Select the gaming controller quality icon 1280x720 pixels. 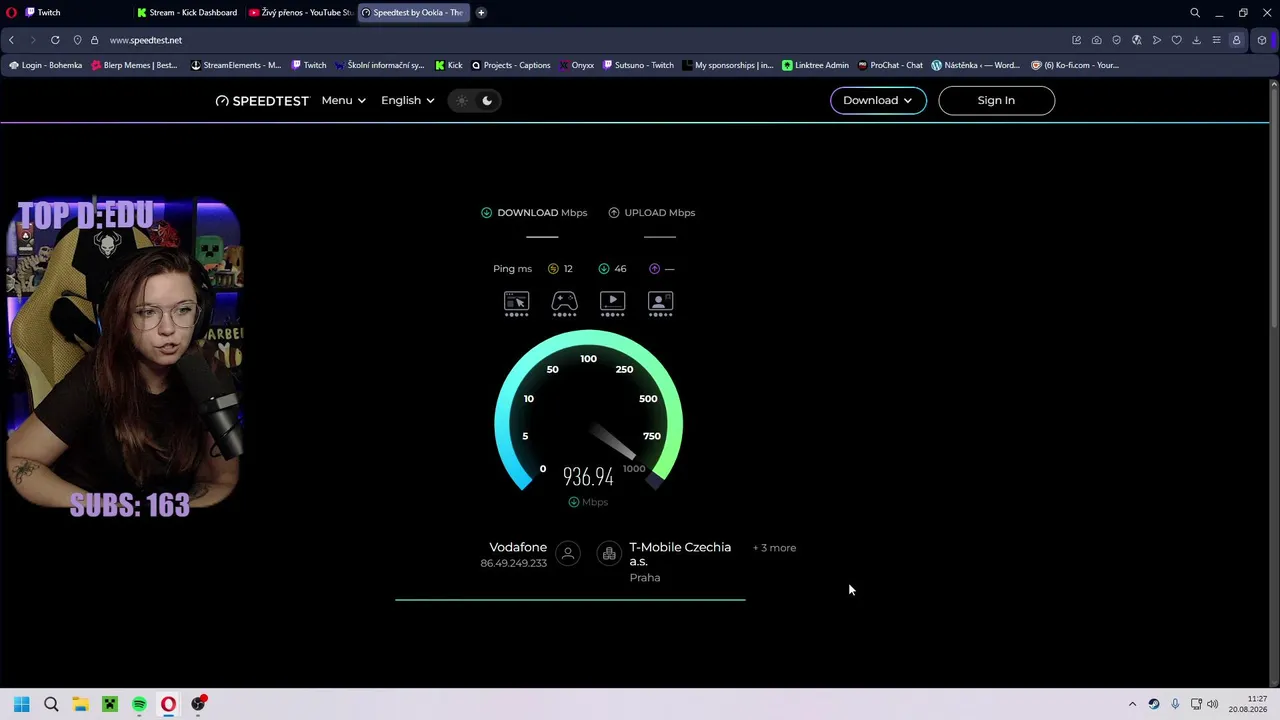tap(564, 304)
